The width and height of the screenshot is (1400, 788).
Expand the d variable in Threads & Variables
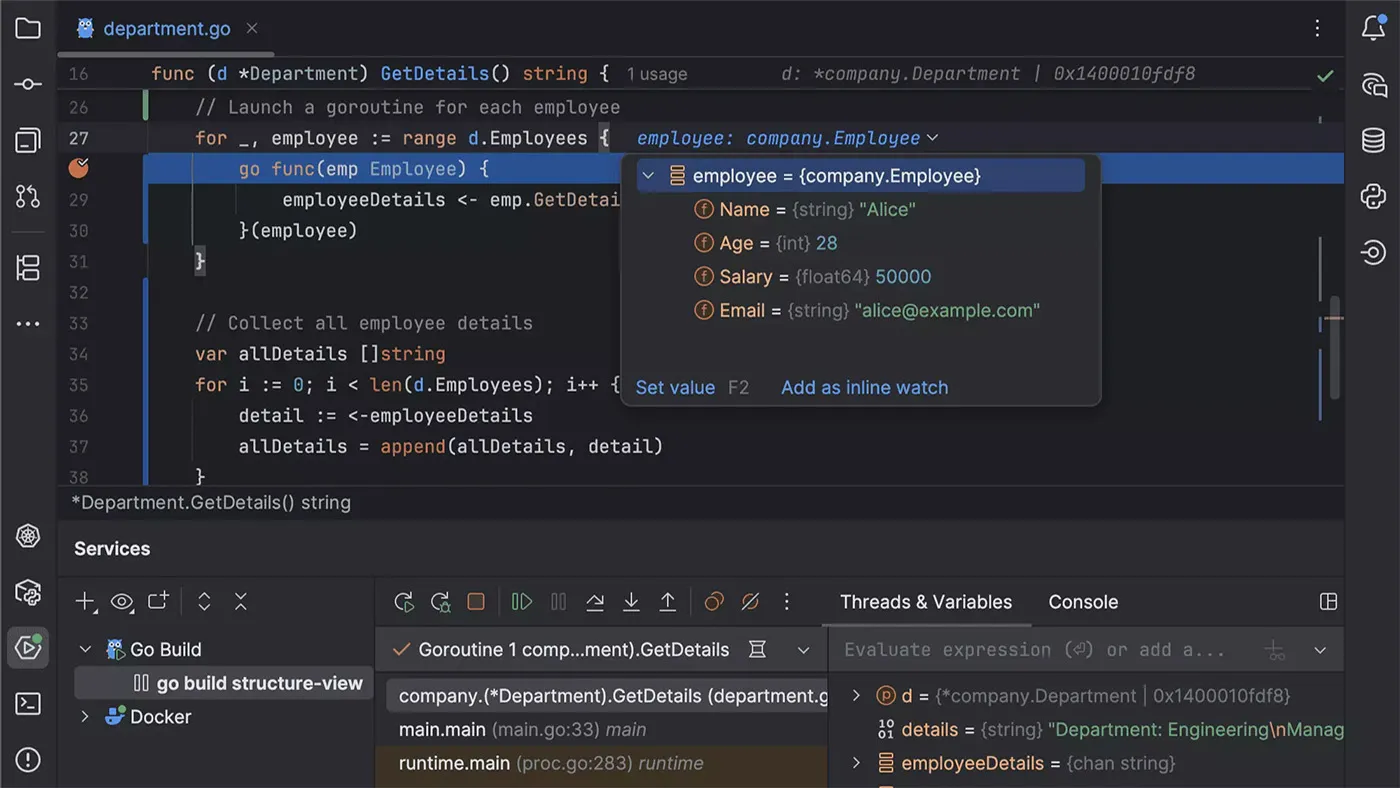click(855, 695)
